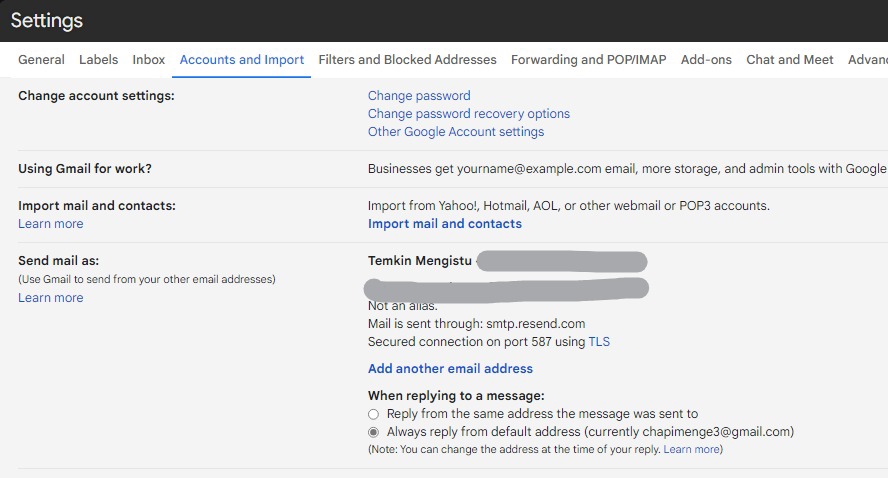
Task: Open Filters and Blocked Addresses tab
Action: 407,60
